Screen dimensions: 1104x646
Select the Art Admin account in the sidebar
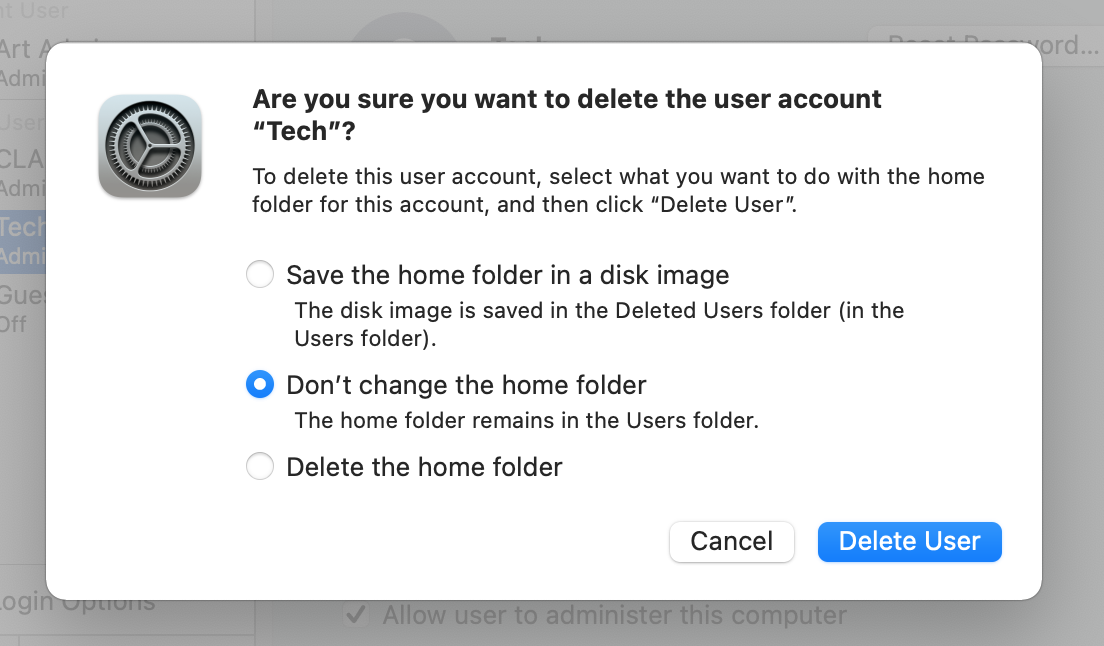coord(23,63)
